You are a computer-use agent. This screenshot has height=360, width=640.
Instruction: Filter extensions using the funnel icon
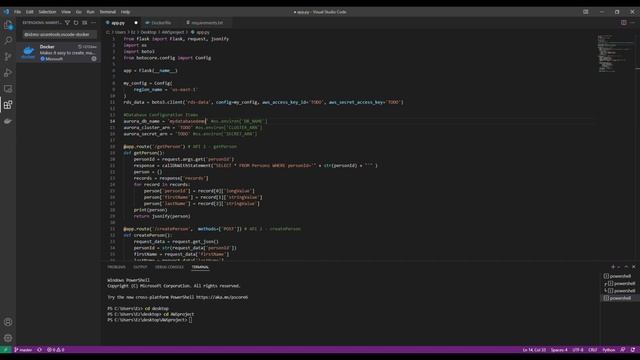[x=67, y=23]
